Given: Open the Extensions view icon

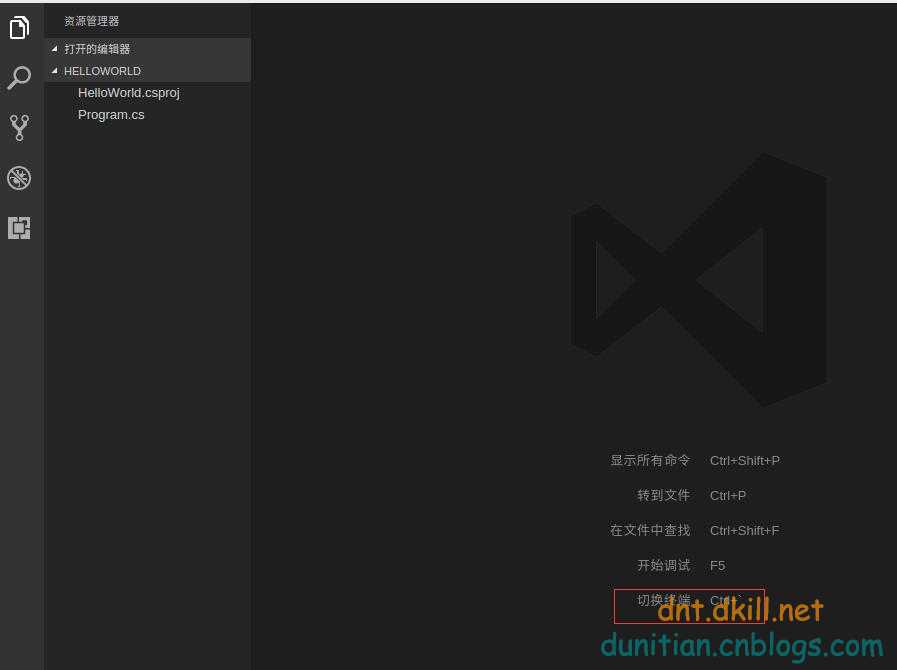Looking at the screenshot, I should pyautogui.click(x=19, y=228).
